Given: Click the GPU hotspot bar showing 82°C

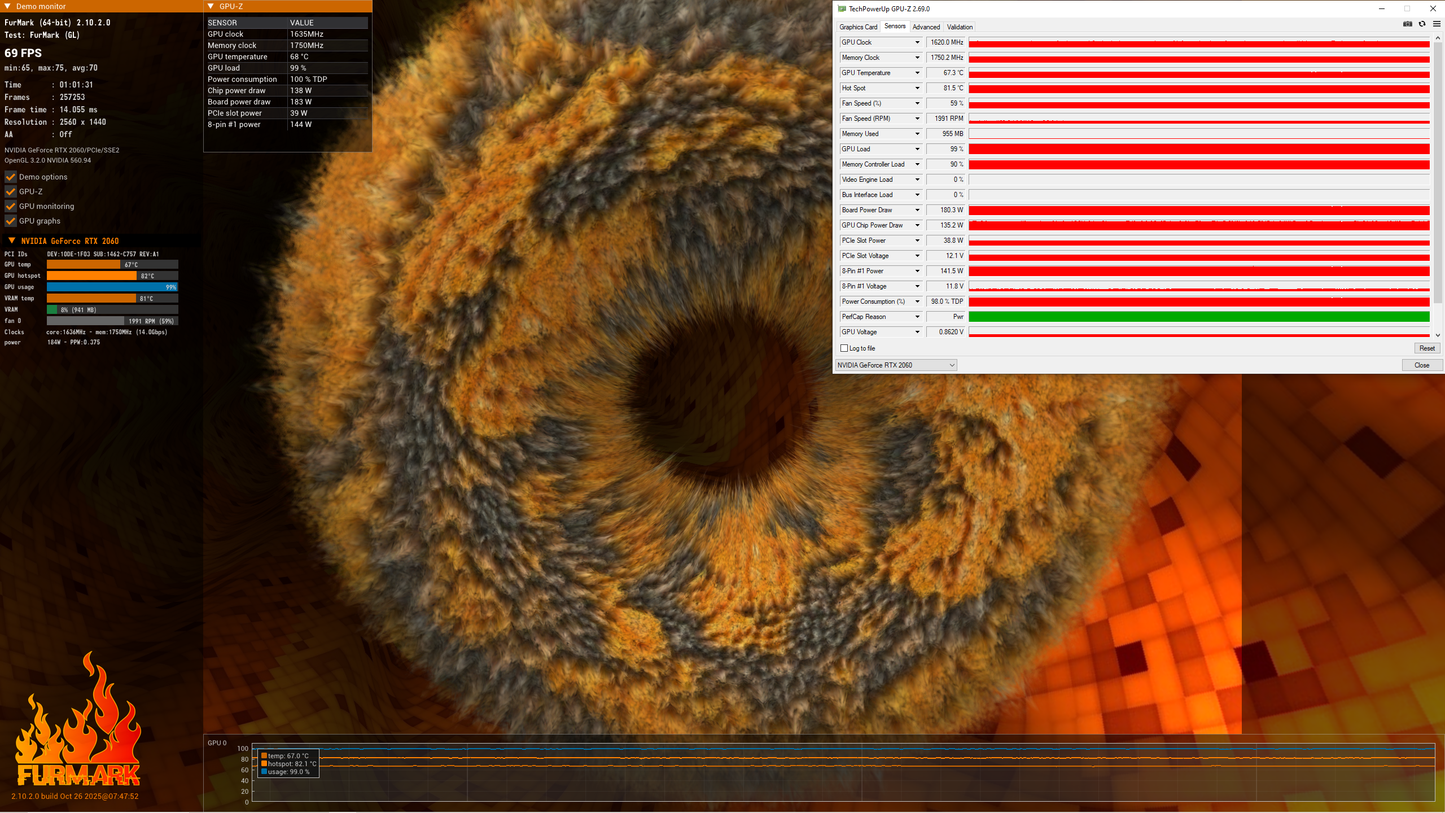Looking at the screenshot, I should 113,276.
